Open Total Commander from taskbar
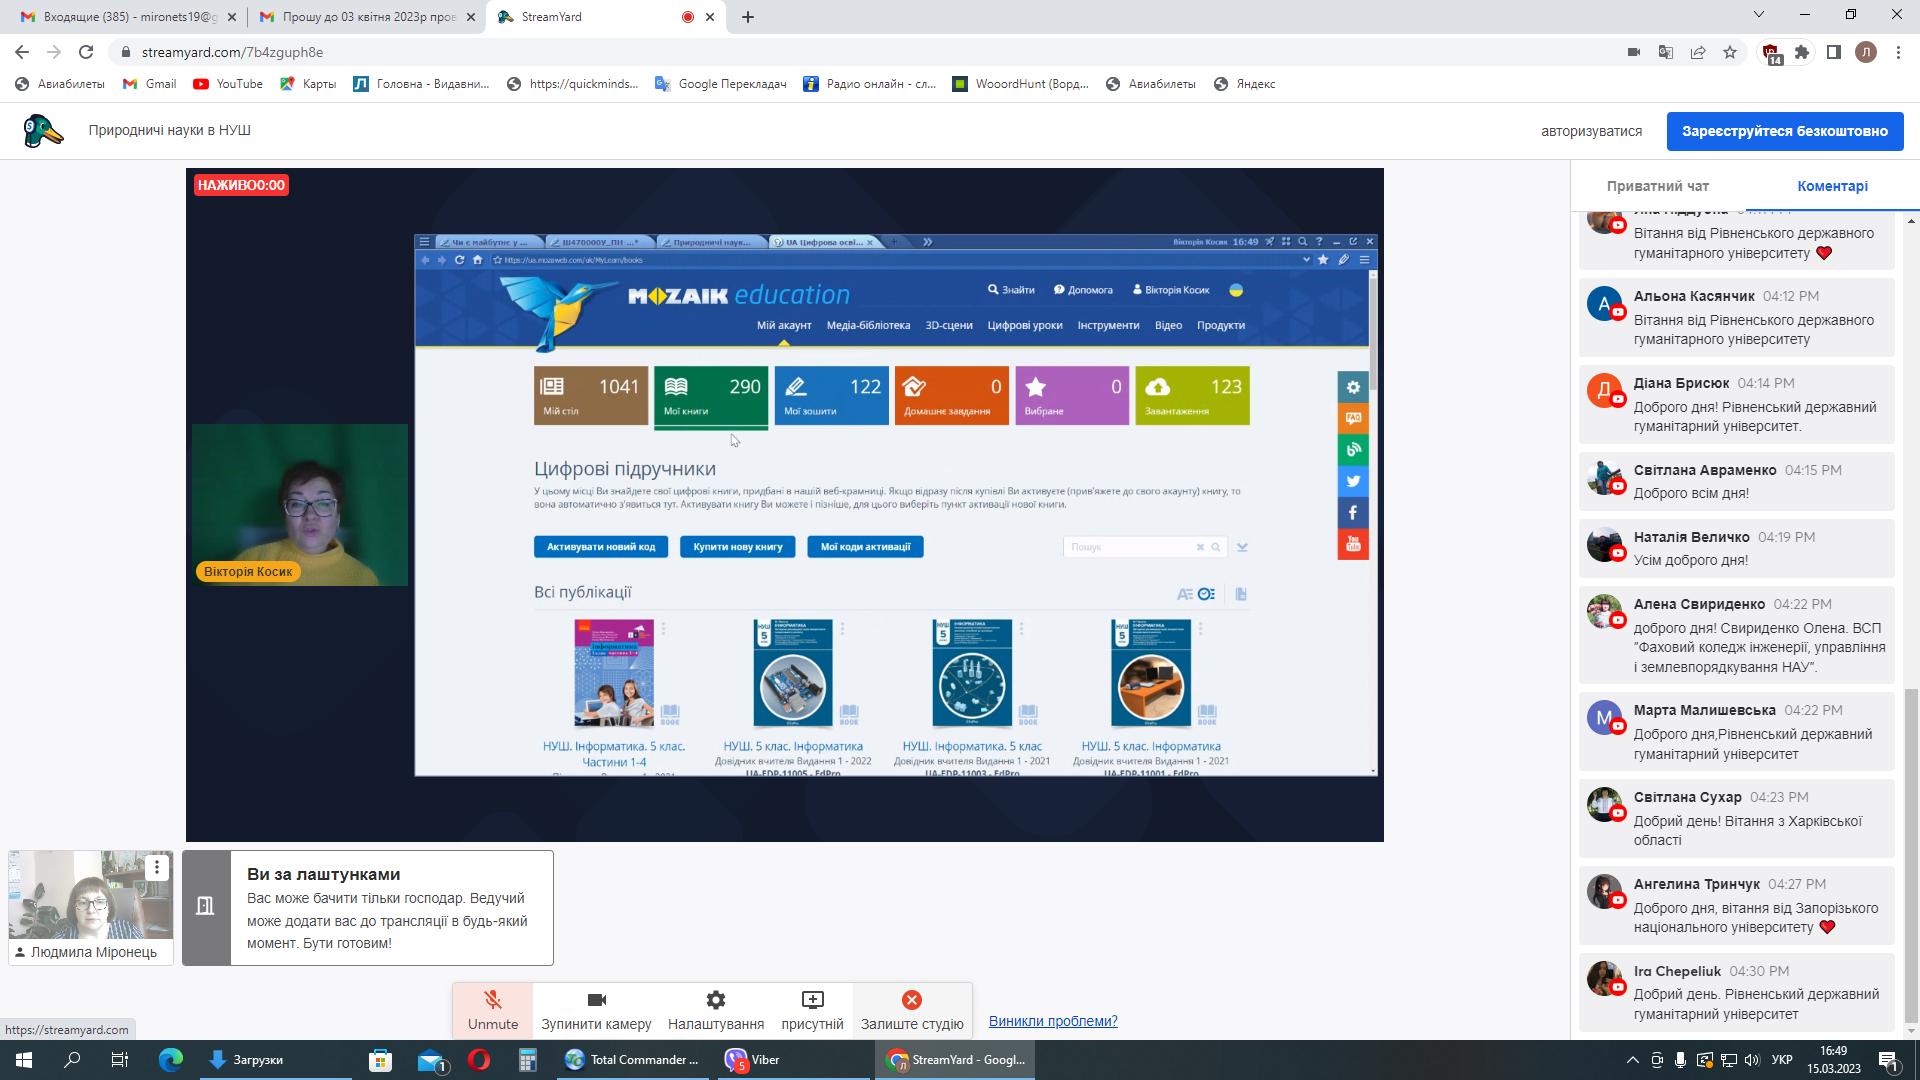This screenshot has height=1080, width=1920. pos(635,1060)
